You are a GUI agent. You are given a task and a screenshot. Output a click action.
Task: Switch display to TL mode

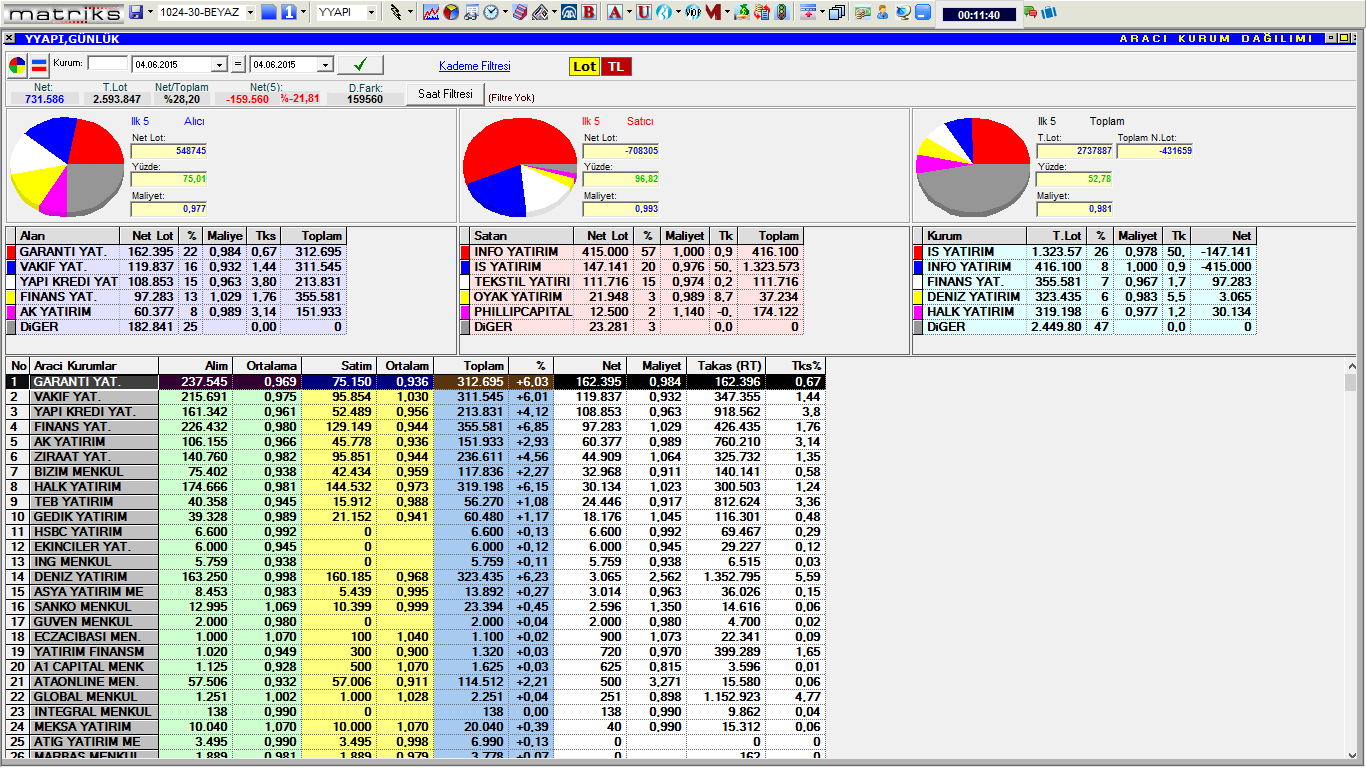(x=616, y=66)
